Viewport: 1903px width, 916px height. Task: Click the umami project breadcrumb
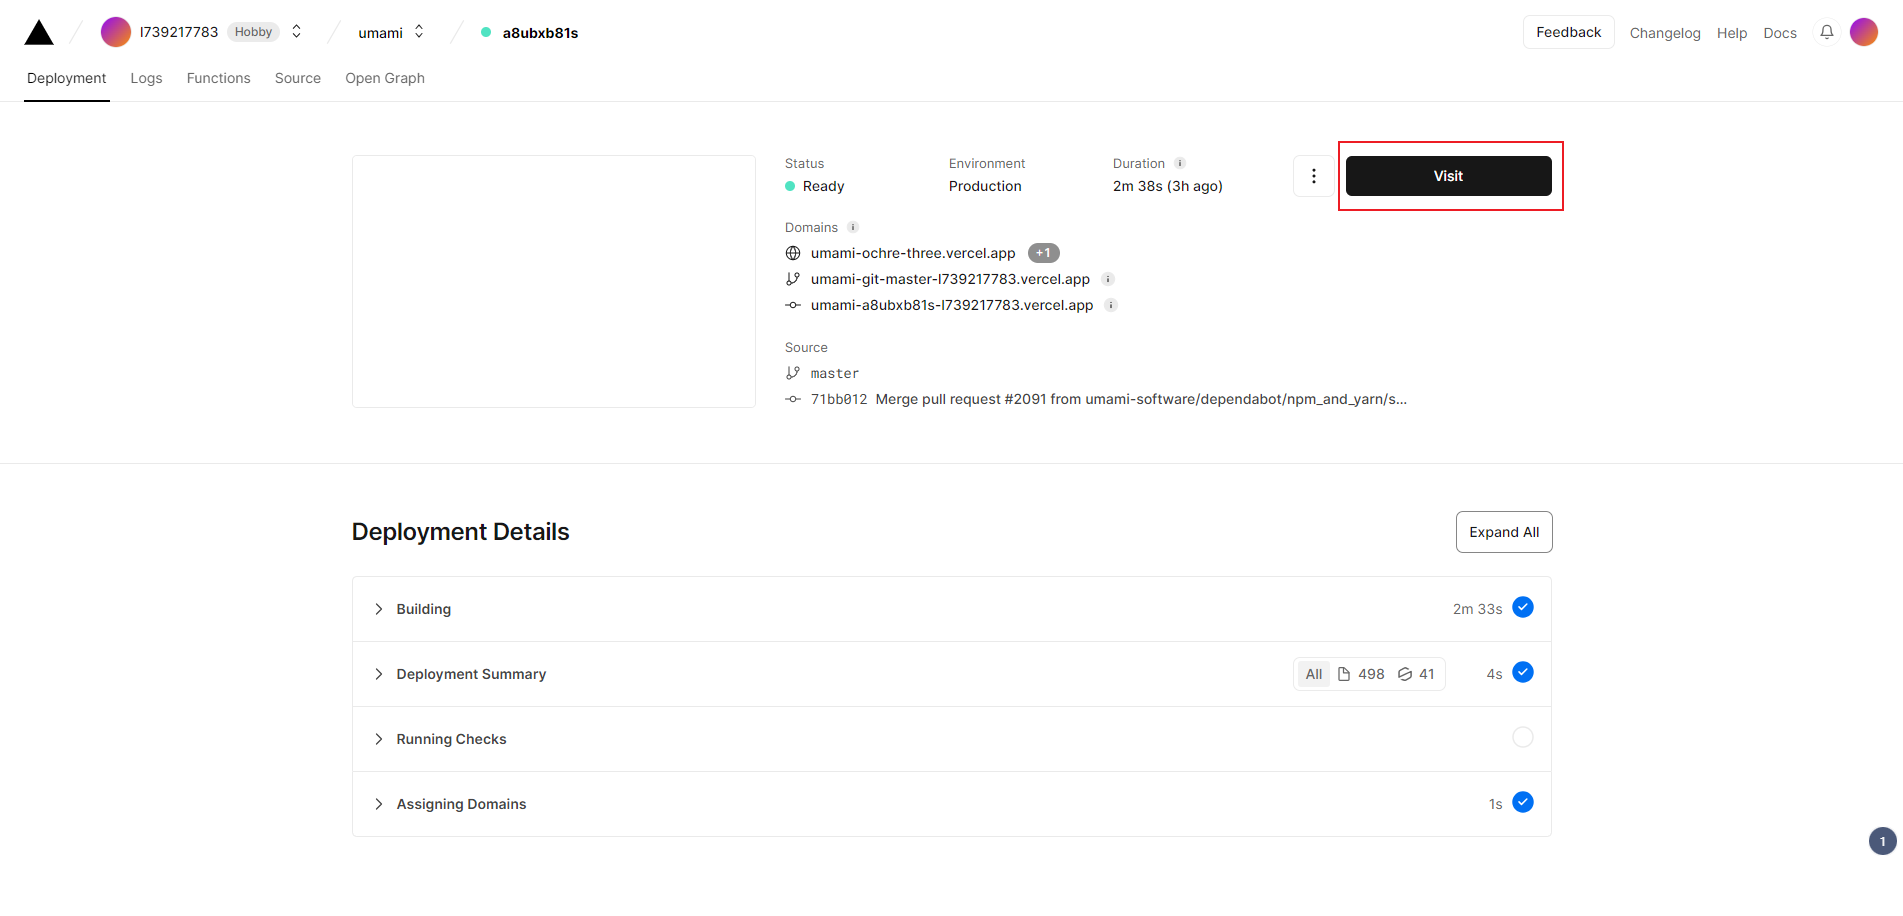[x=380, y=33]
